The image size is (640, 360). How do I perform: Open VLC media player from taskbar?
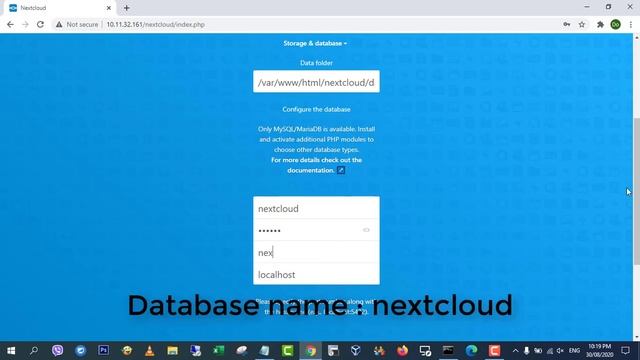(x=150, y=350)
